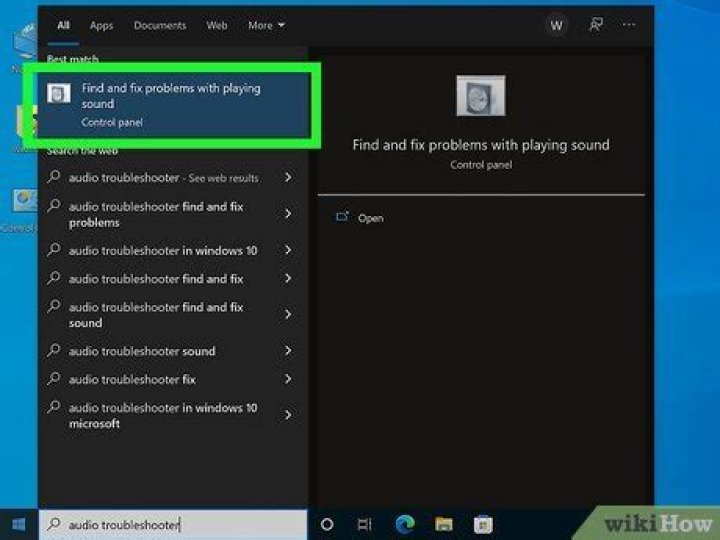Open the three-dot options menu
The width and height of the screenshot is (720, 540).
[629, 26]
